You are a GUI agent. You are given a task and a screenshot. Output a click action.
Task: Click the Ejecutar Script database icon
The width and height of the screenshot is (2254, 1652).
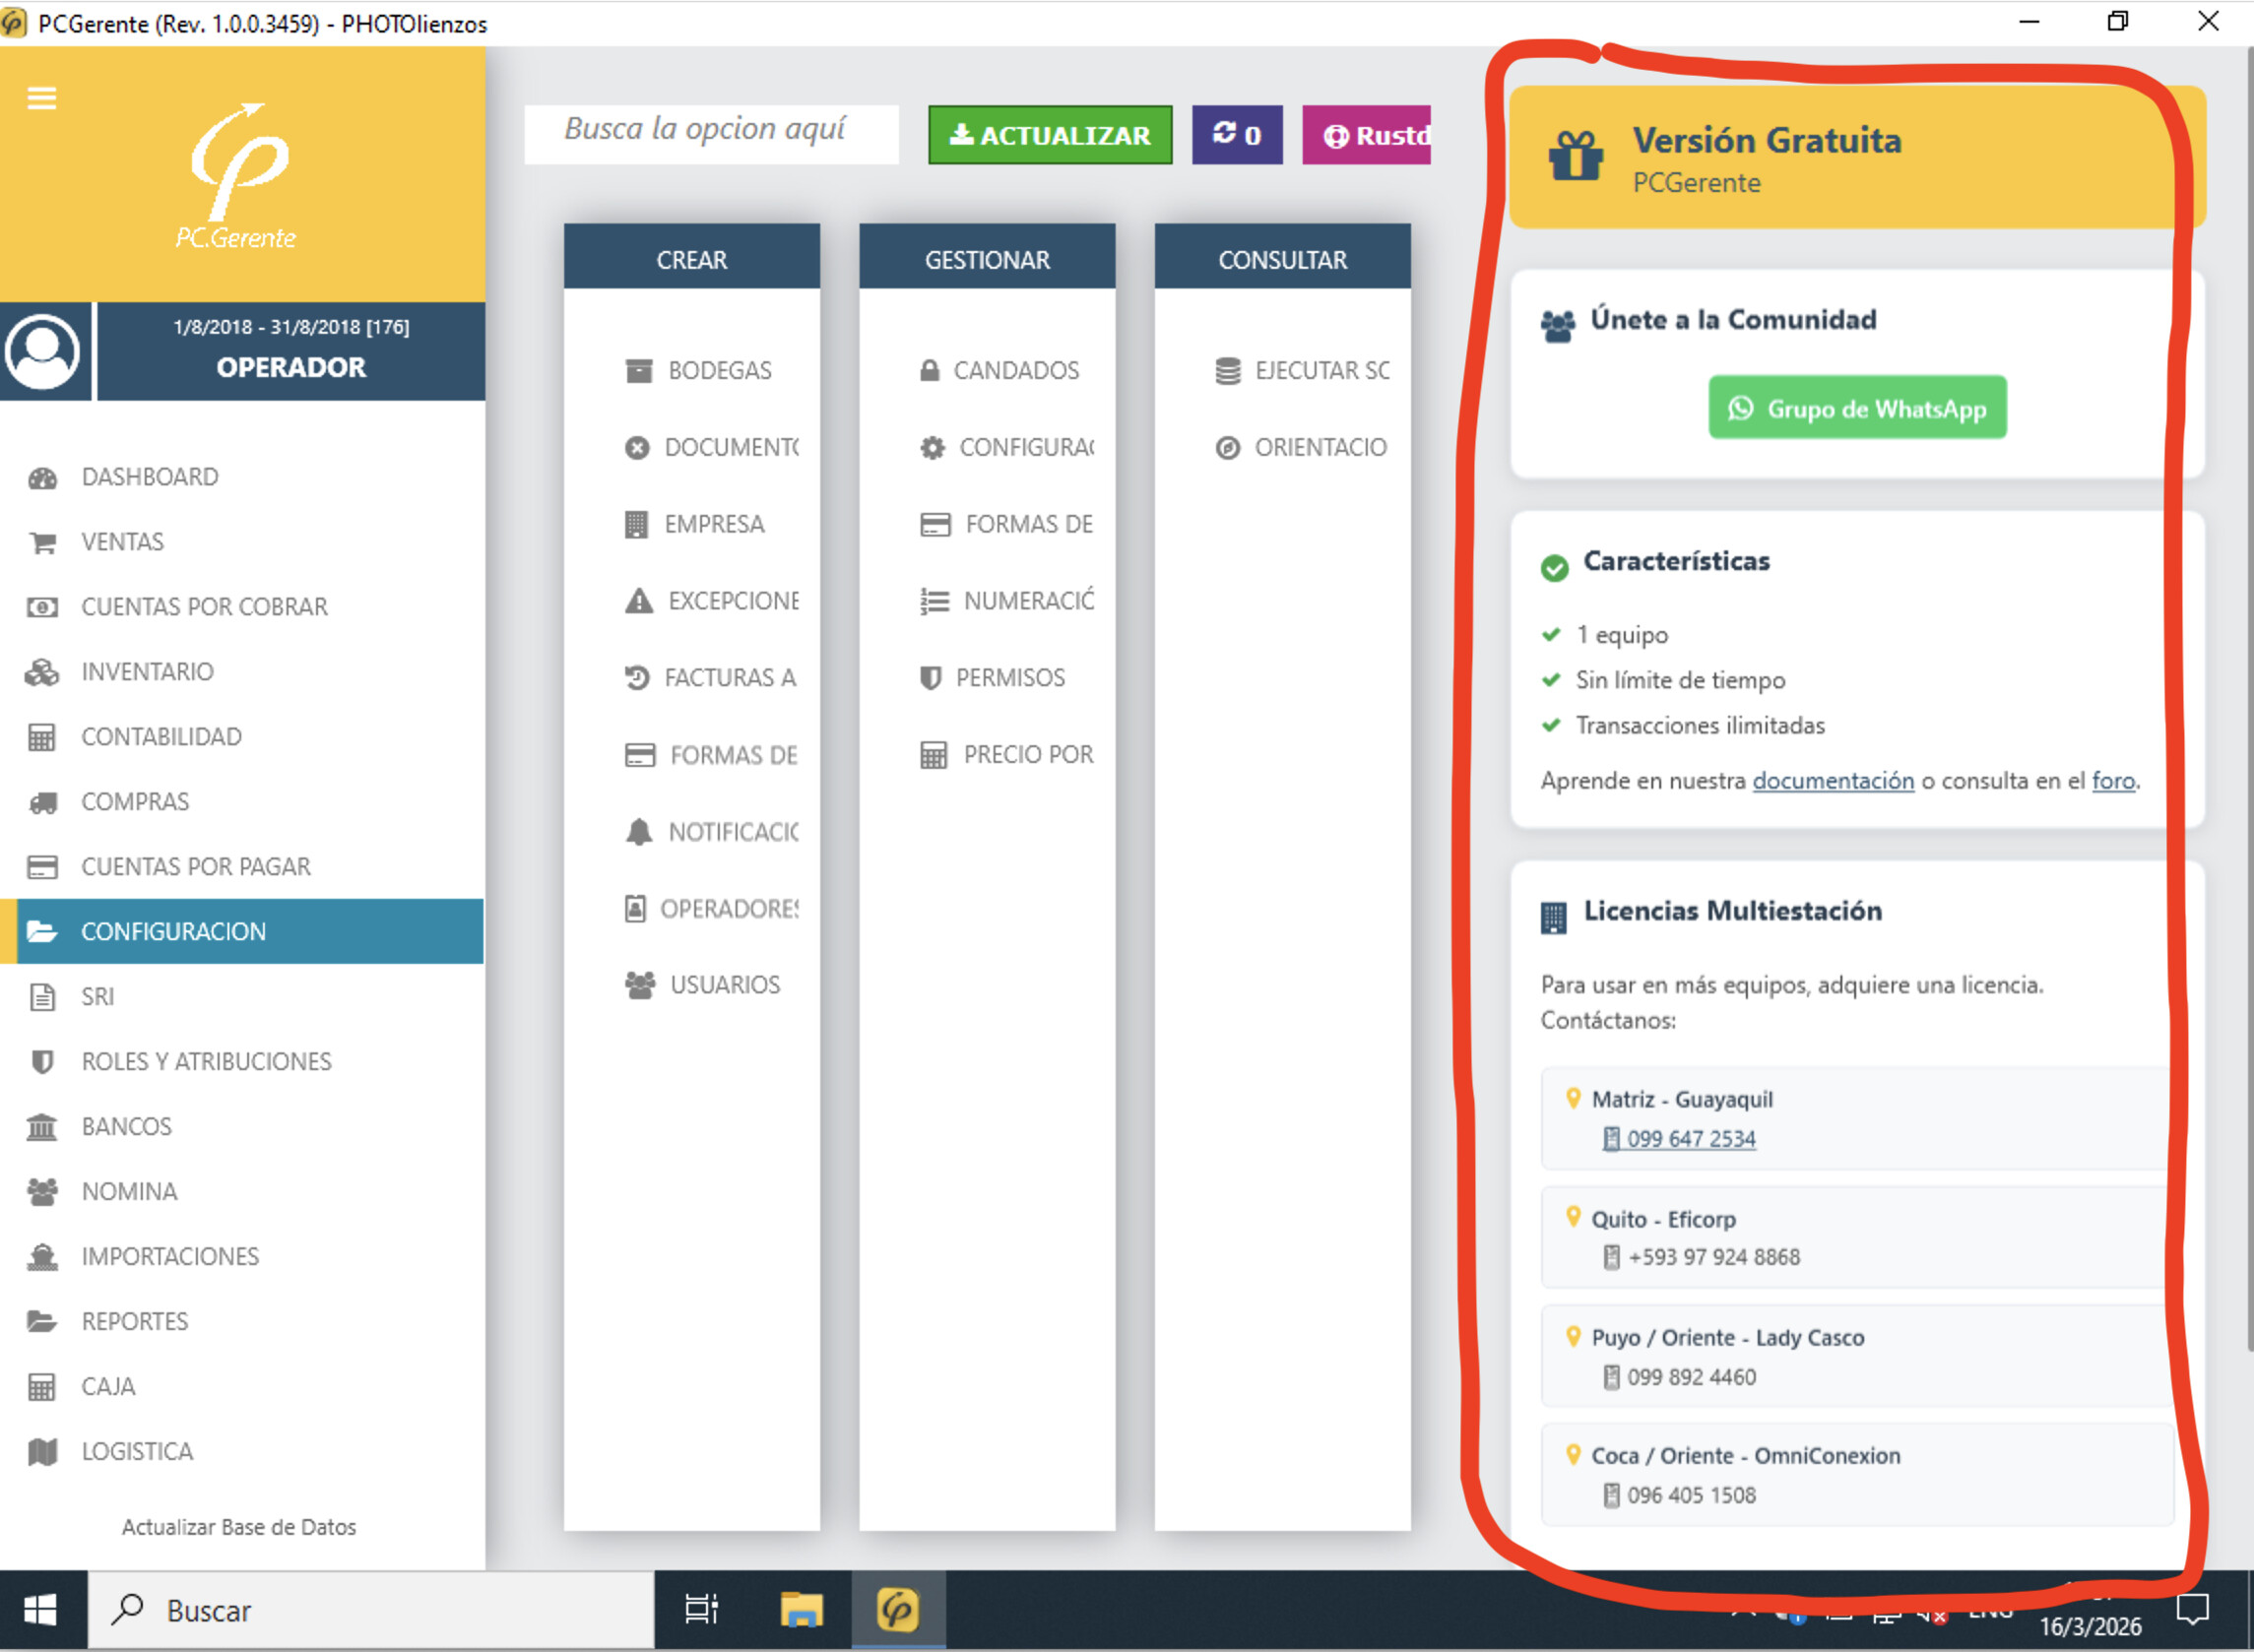pyautogui.click(x=1227, y=371)
